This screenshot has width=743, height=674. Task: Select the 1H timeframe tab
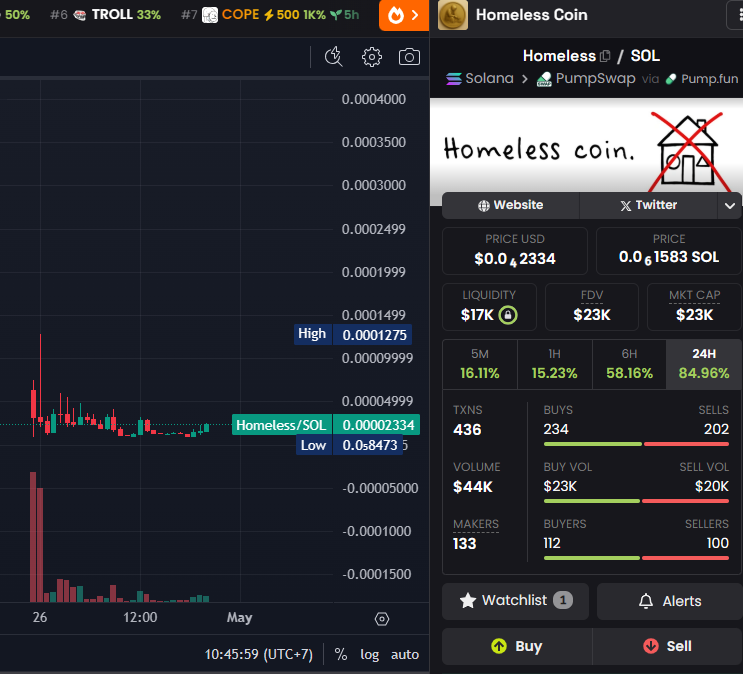[x=554, y=364]
